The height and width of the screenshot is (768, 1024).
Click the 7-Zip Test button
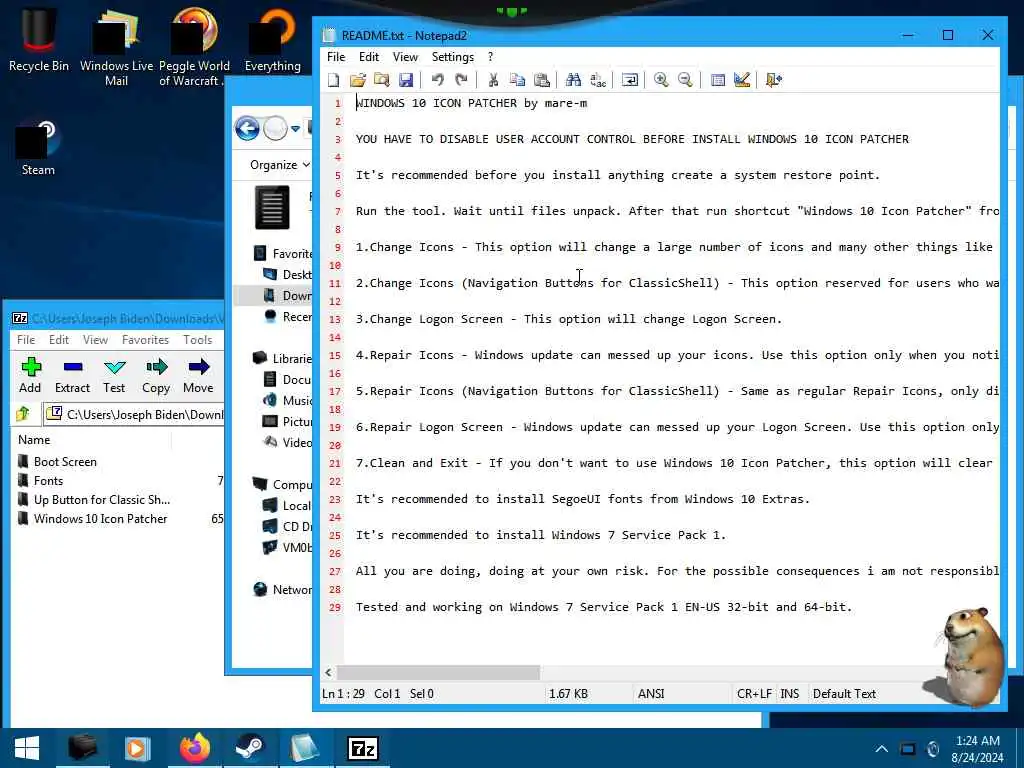pos(114,376)
